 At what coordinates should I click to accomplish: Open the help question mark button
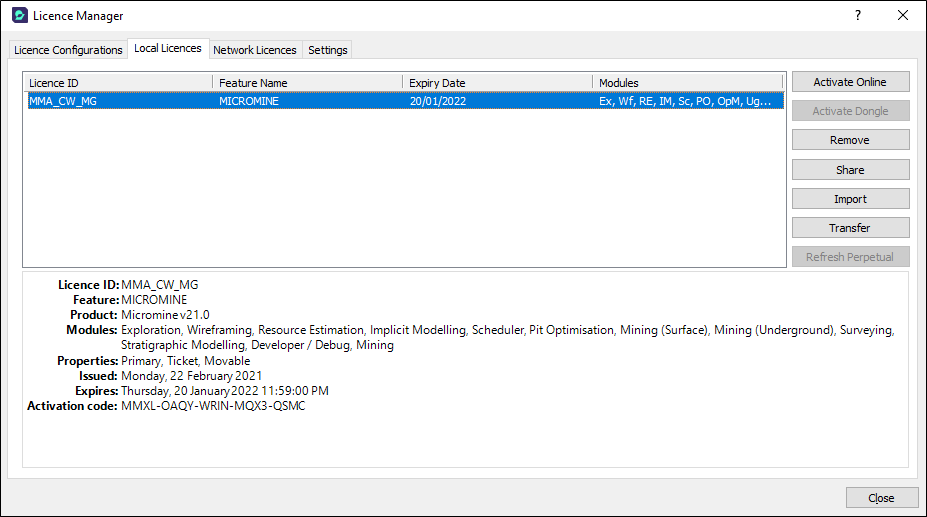click(858, 15)
